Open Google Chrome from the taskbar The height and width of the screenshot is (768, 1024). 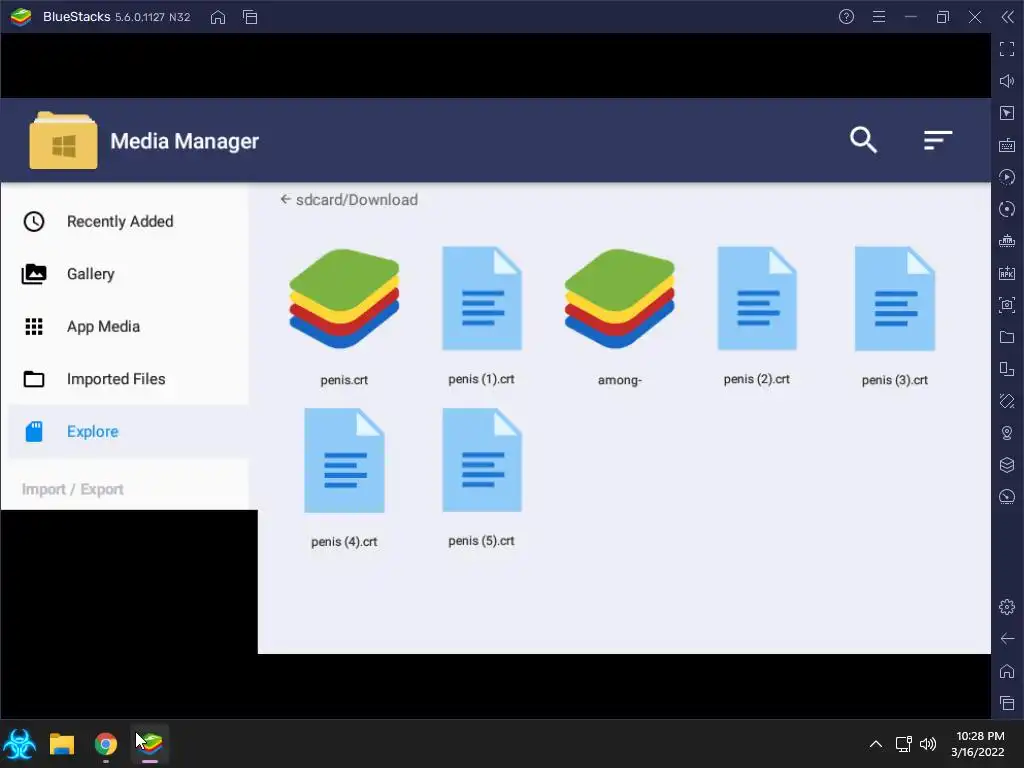point(106,744)
